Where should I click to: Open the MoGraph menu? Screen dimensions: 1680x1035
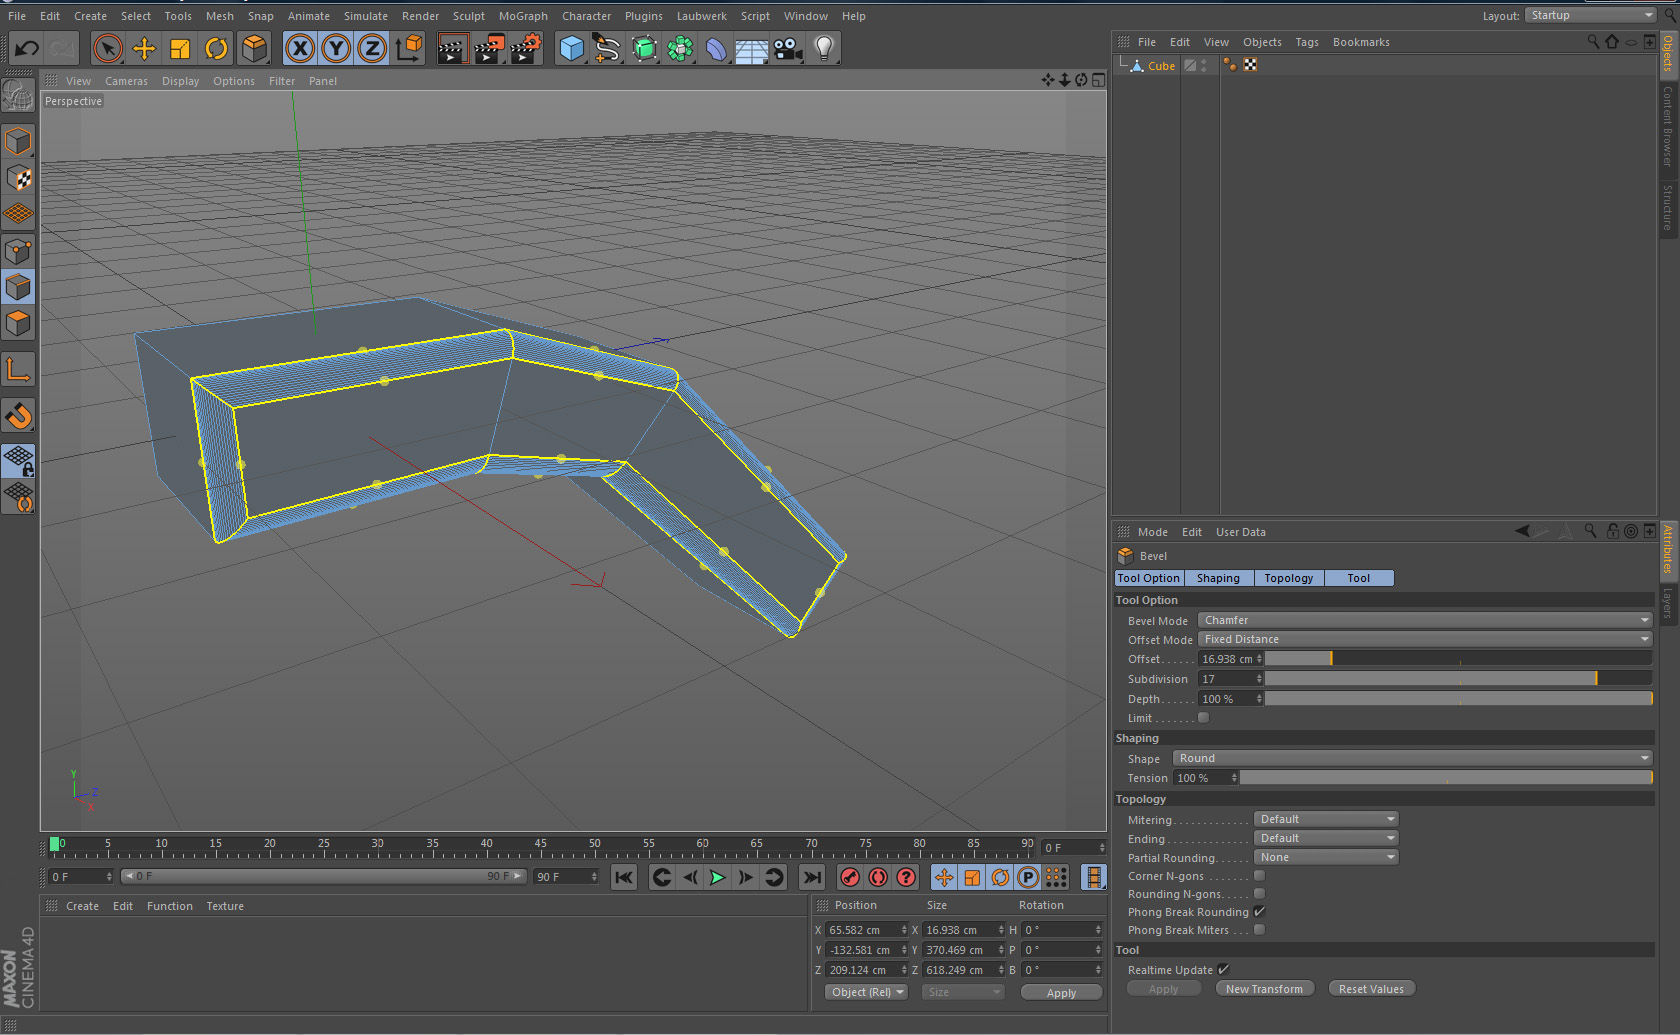coord(523,16)
